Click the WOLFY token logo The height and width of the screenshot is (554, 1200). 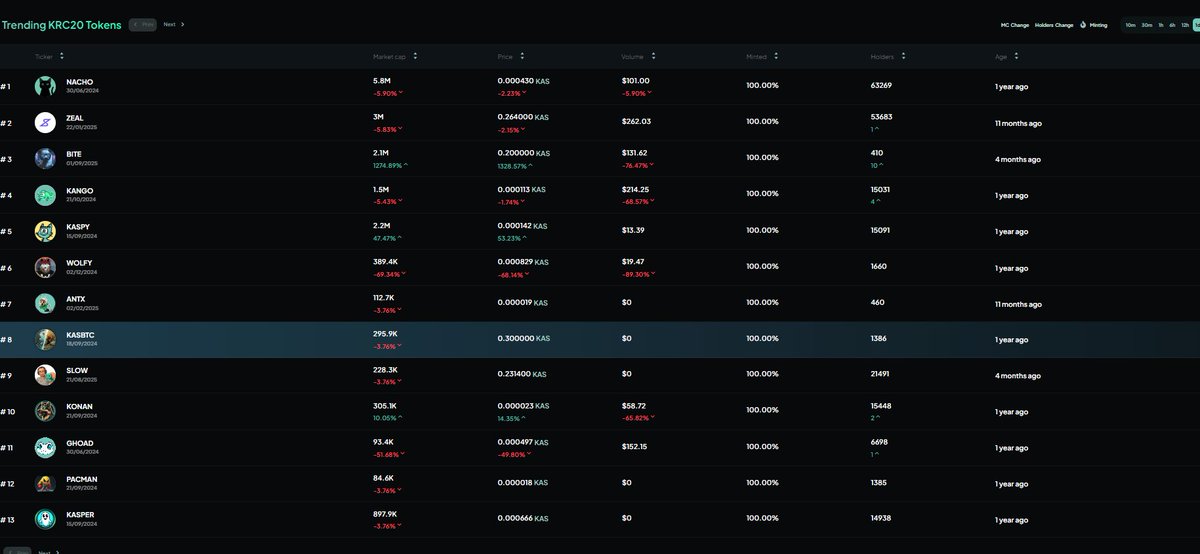[x=45, y=267]
